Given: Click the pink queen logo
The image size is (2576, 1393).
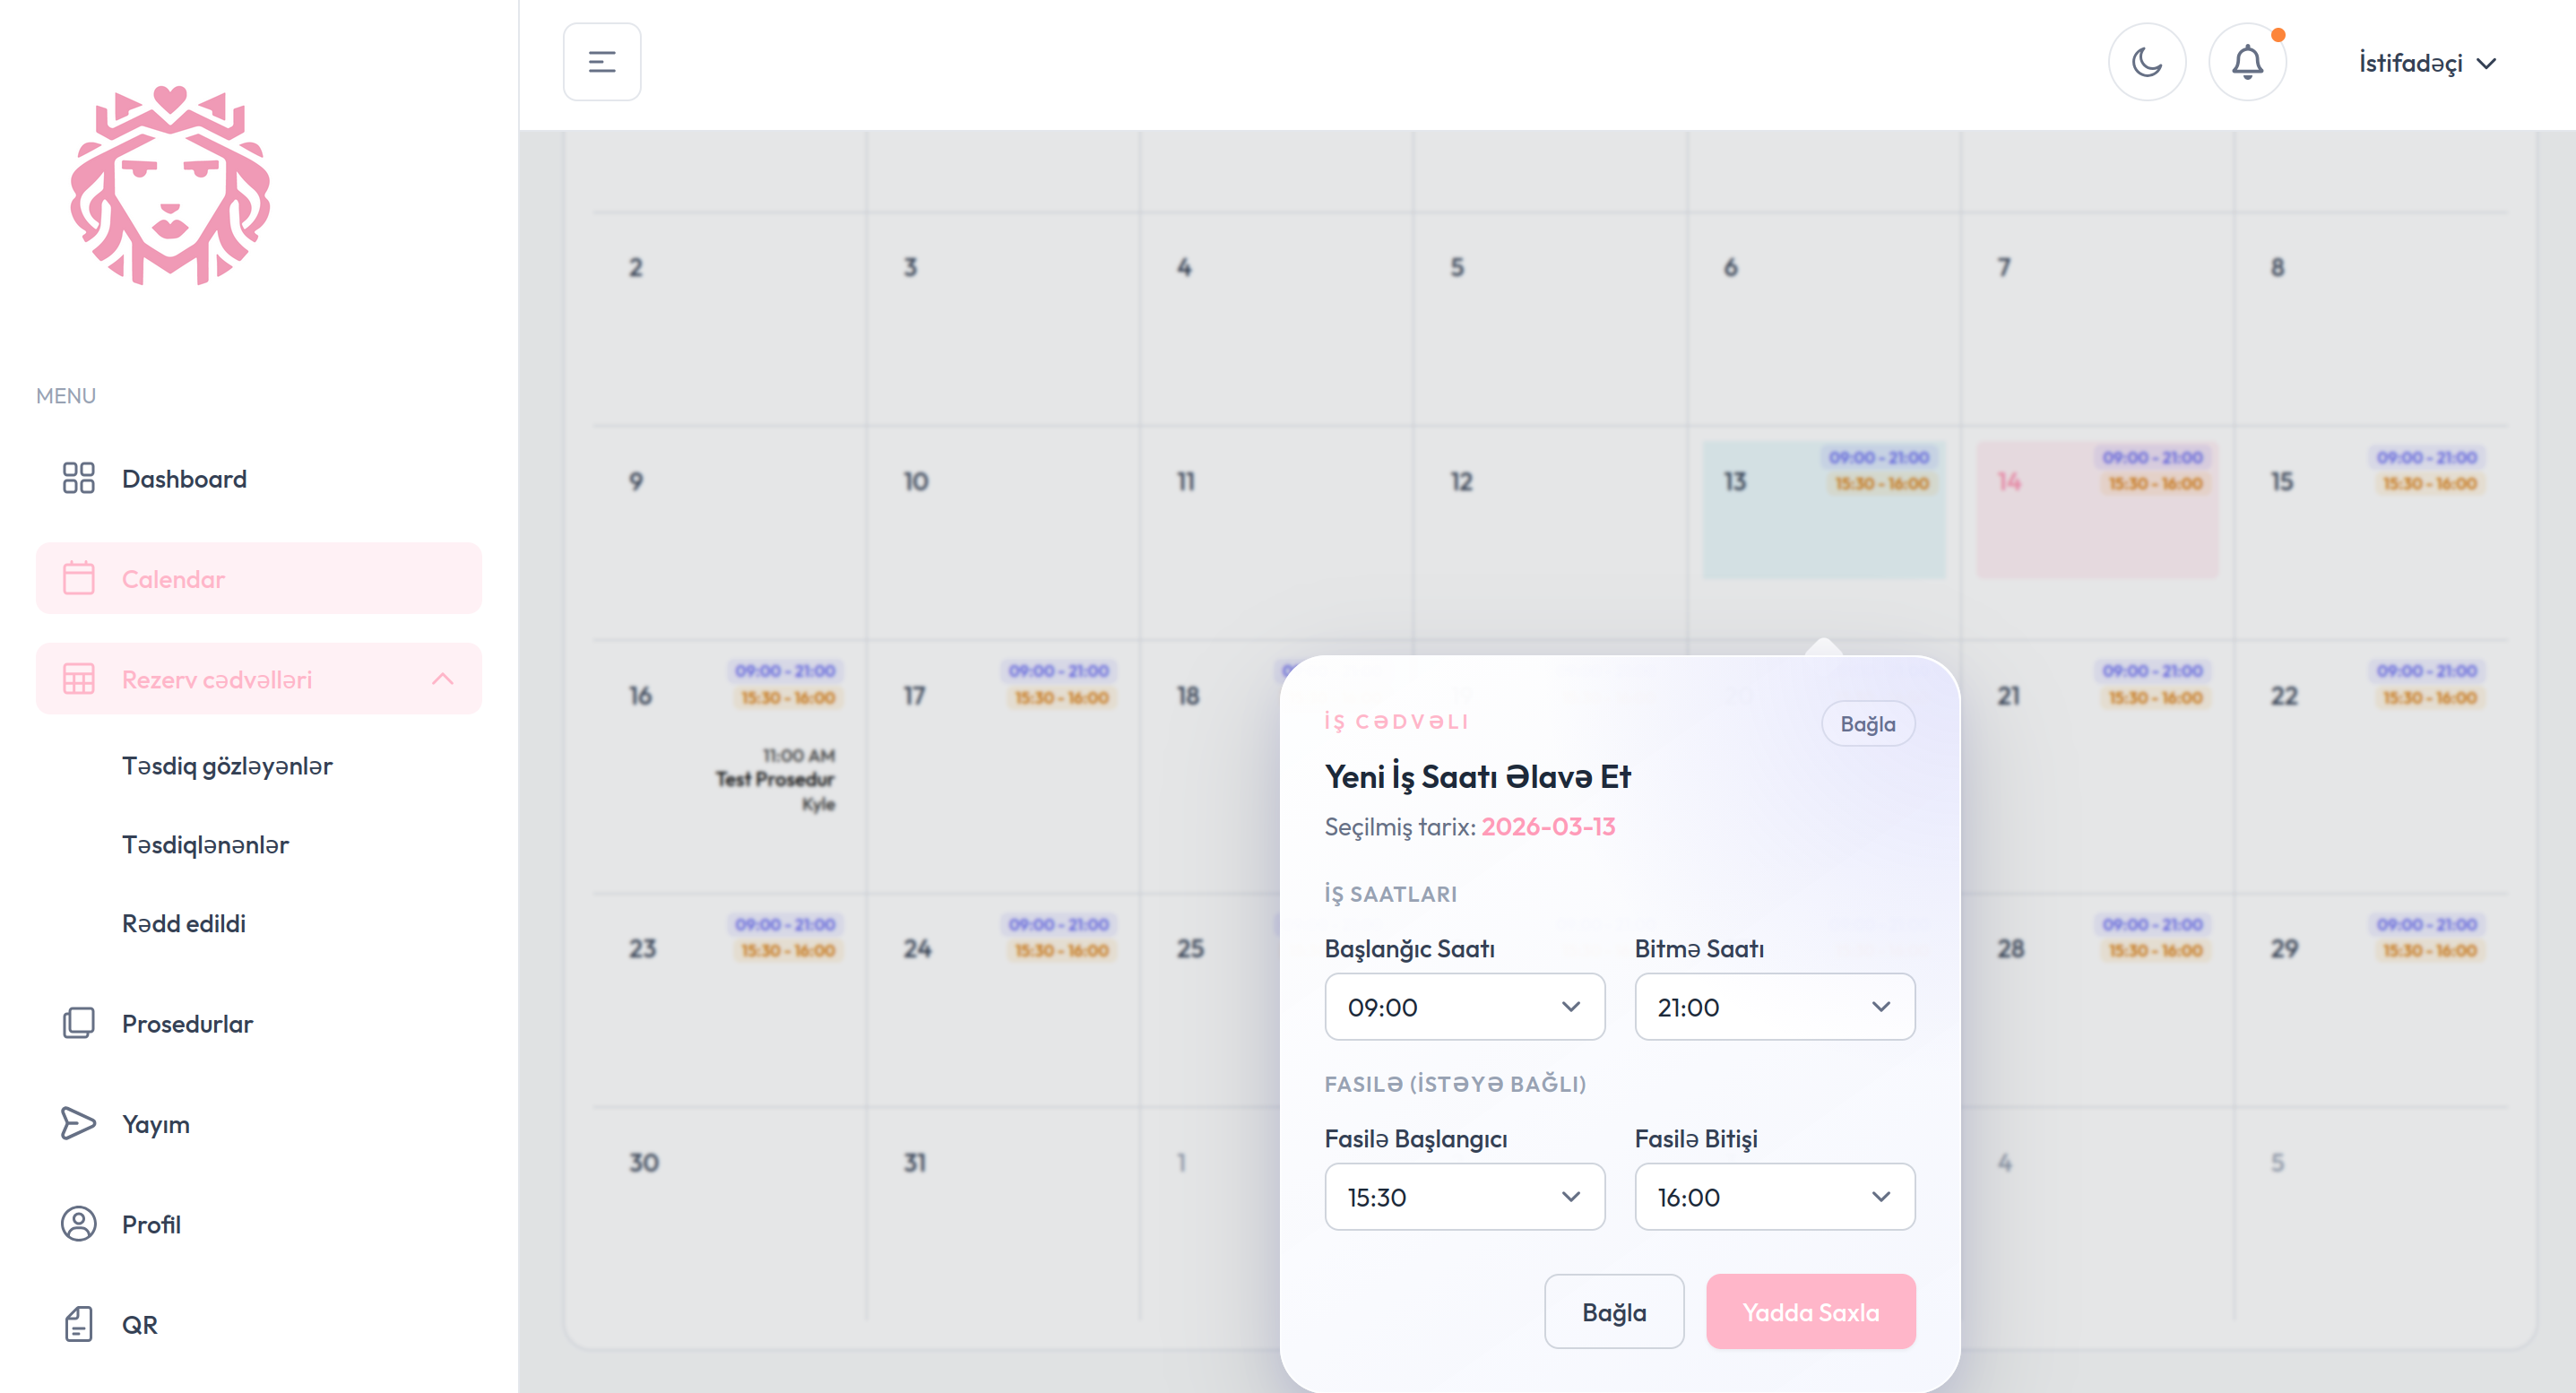Looking at the screenshot, I should tap(170, 186).
